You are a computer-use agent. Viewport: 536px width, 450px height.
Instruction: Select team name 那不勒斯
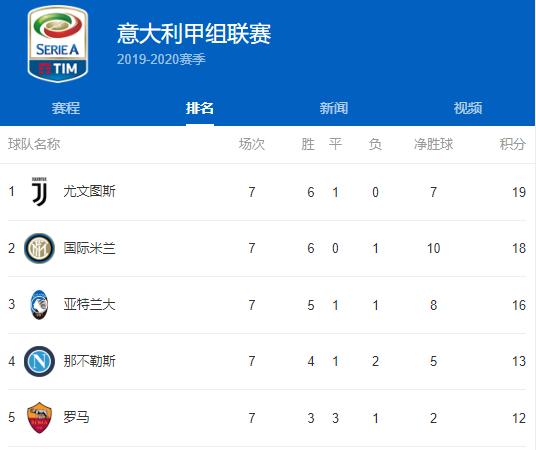click(x=90, y=361)
